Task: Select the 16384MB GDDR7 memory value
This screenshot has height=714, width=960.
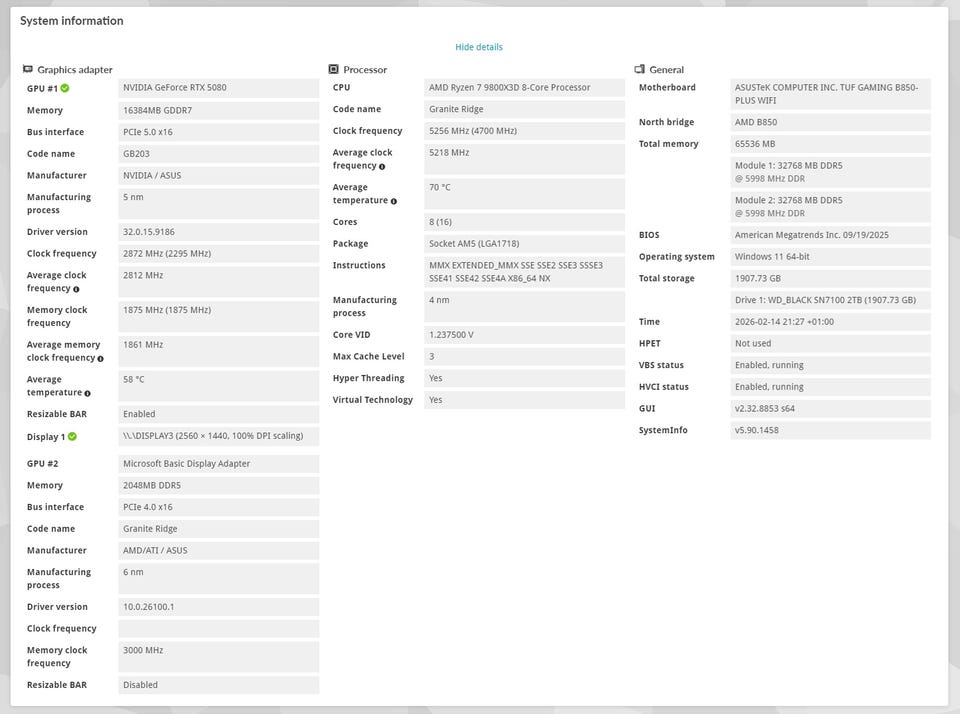Action: coord(219,110)
